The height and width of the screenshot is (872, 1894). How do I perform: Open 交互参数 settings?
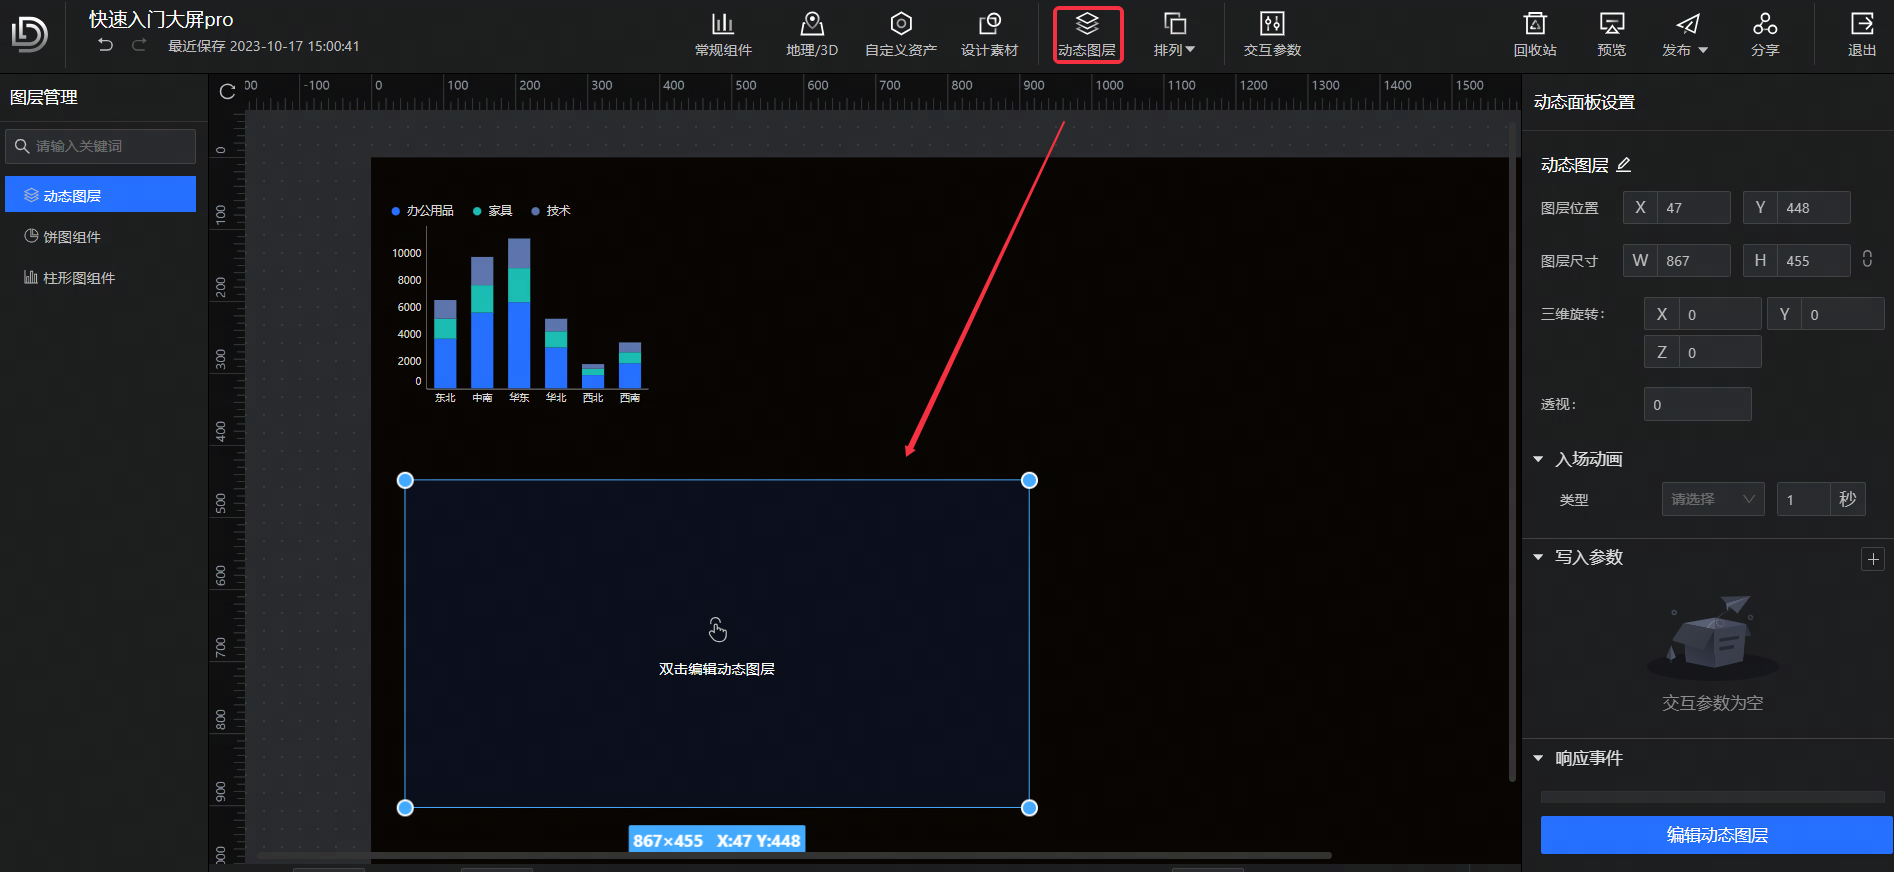[x=1272, y=35]
